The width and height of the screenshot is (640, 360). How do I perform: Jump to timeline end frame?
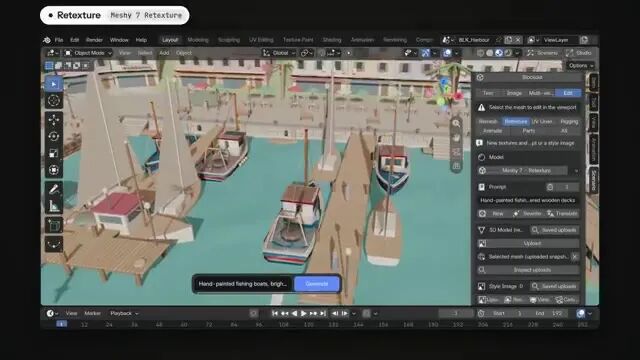point(323,313)
